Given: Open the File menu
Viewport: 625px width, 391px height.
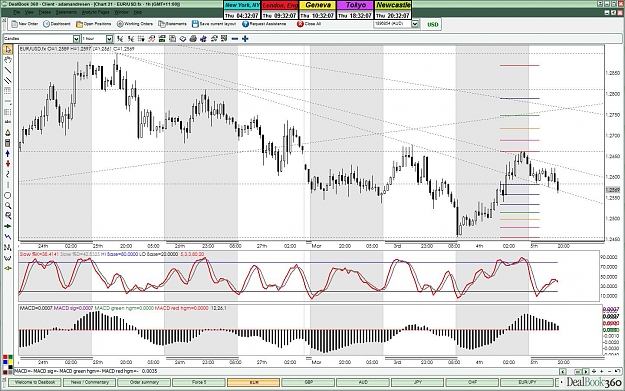Looking at the screenshot, I should (17, 12).
